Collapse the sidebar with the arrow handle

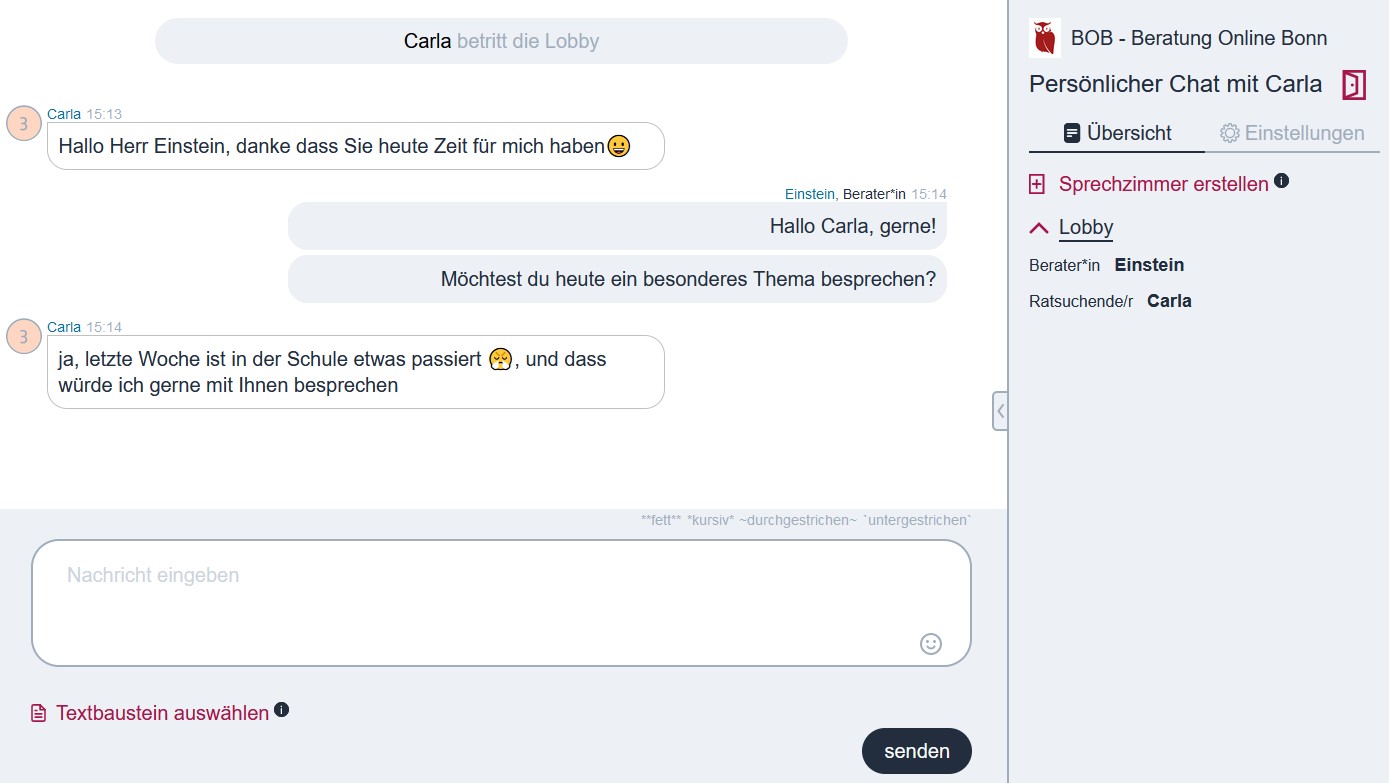click(x=1000, y=411)
